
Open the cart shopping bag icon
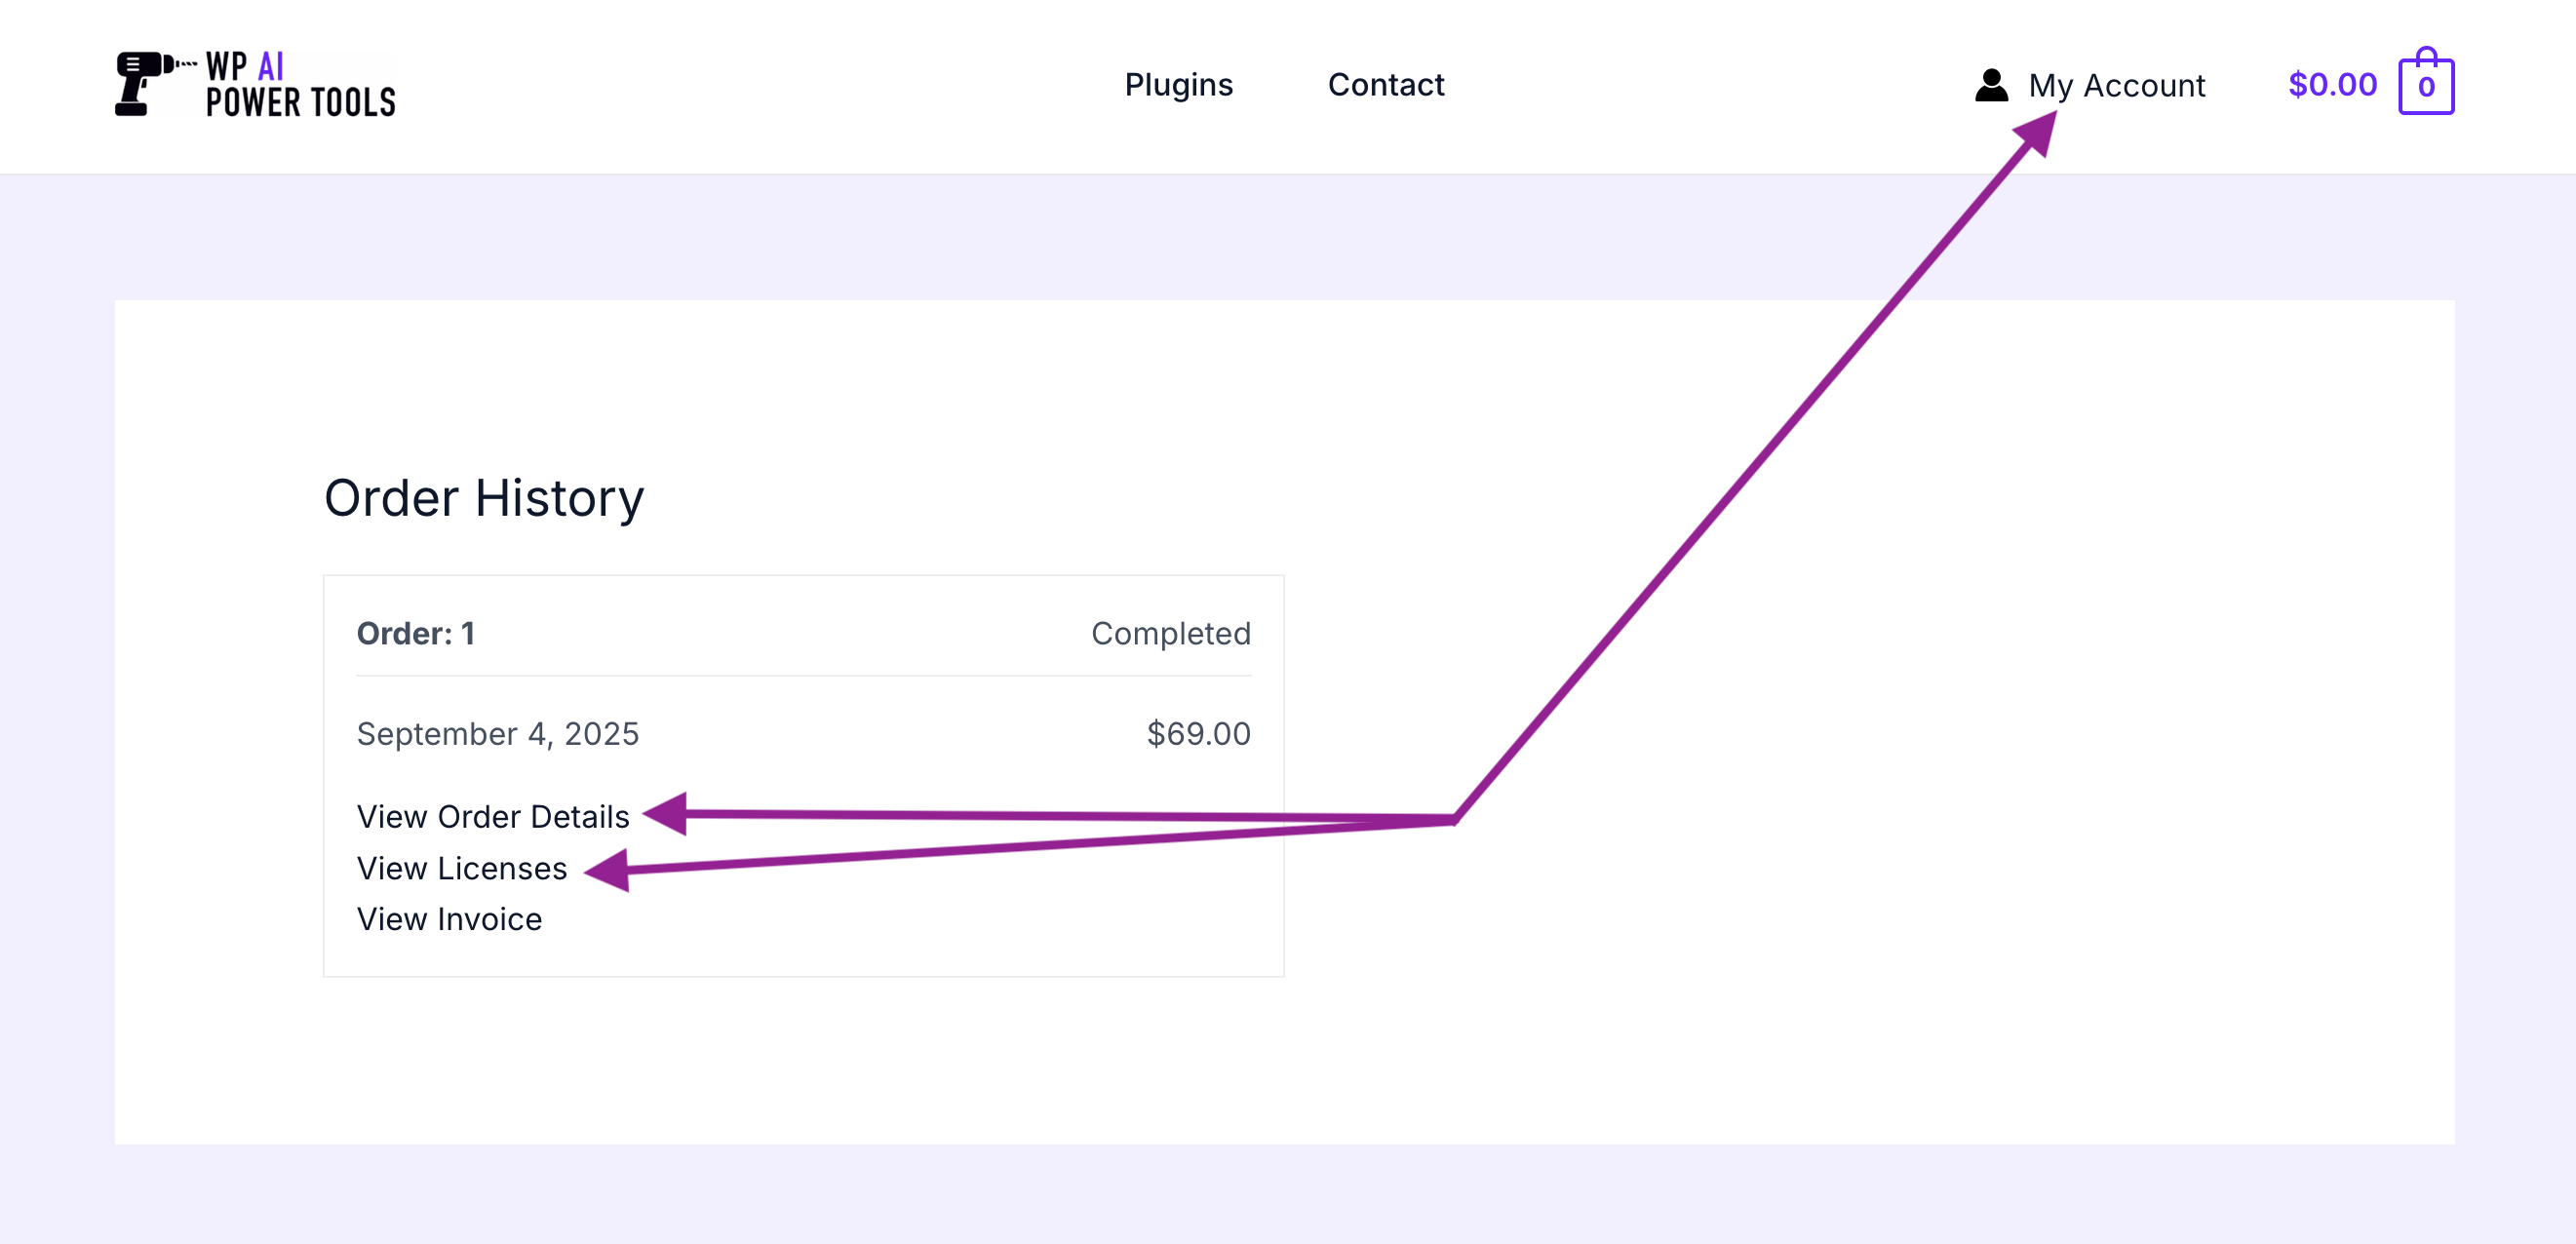click(2425, 85)
